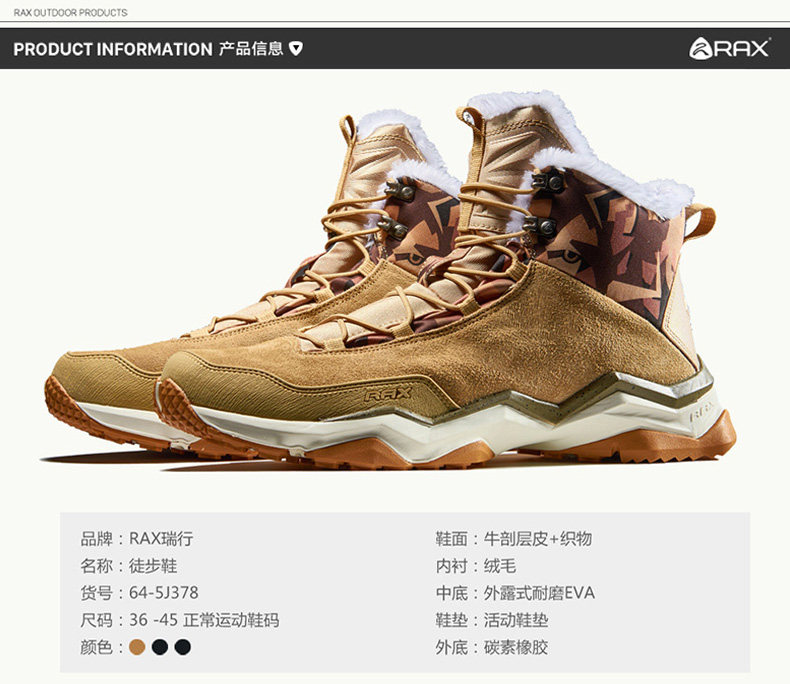
Task: Click the RAX logo in the header
Action: 730,48
